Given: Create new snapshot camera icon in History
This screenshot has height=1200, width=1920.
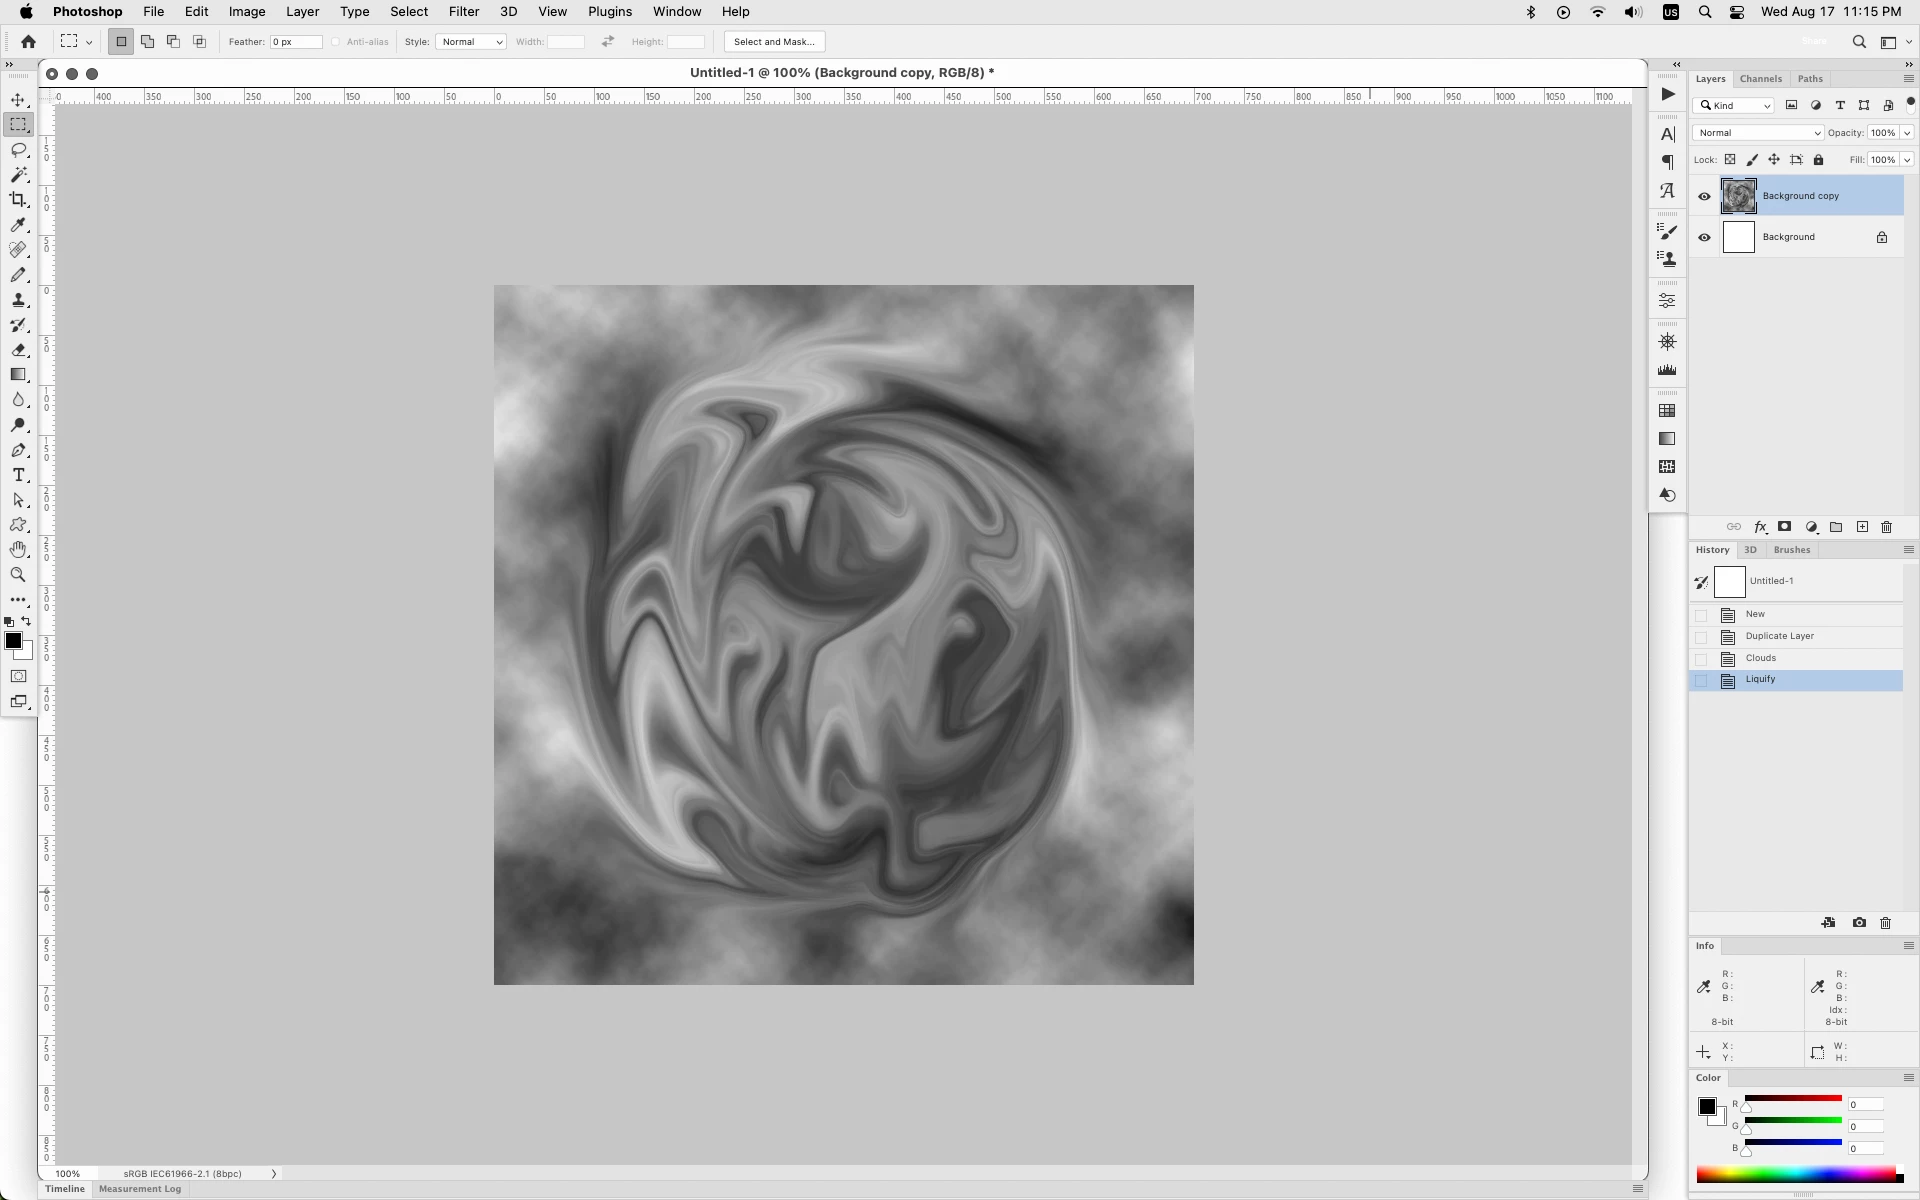Looking at the screenshot, I should (1859, 923).
